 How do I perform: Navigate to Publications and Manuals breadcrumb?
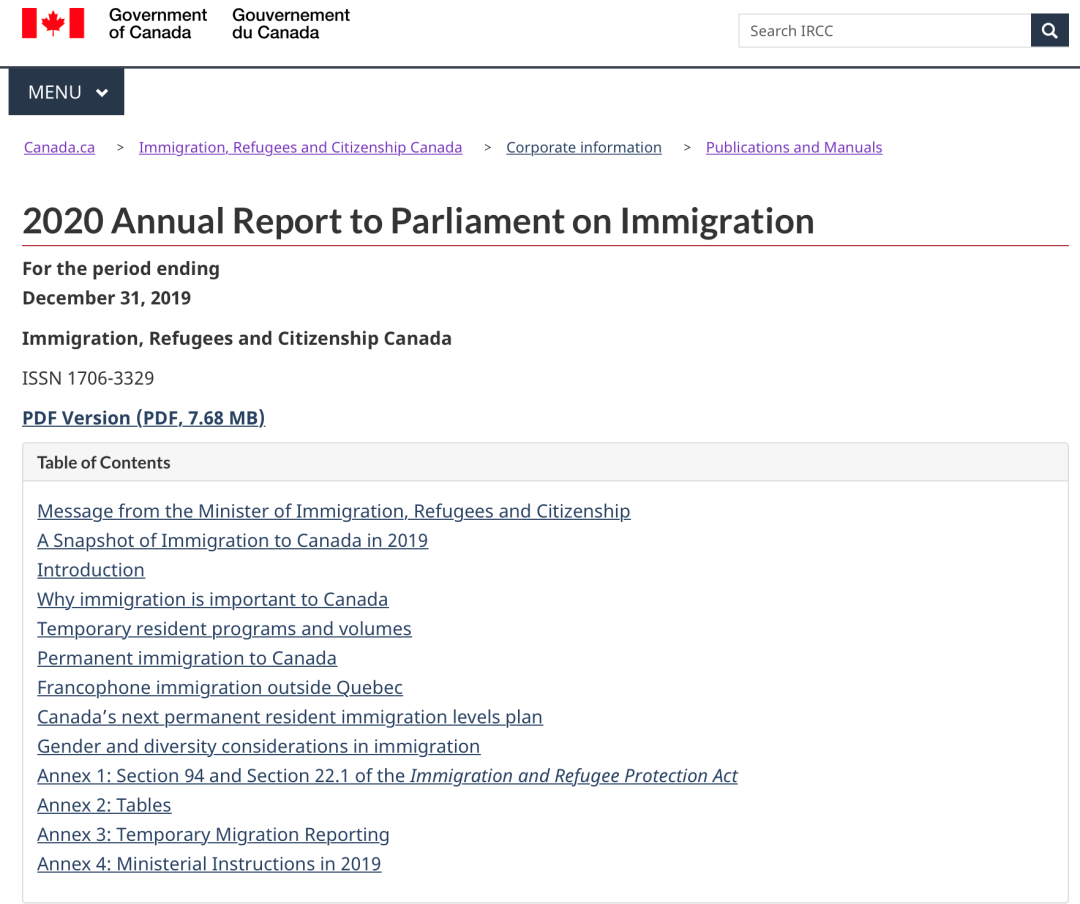click(x=793, y=147)
